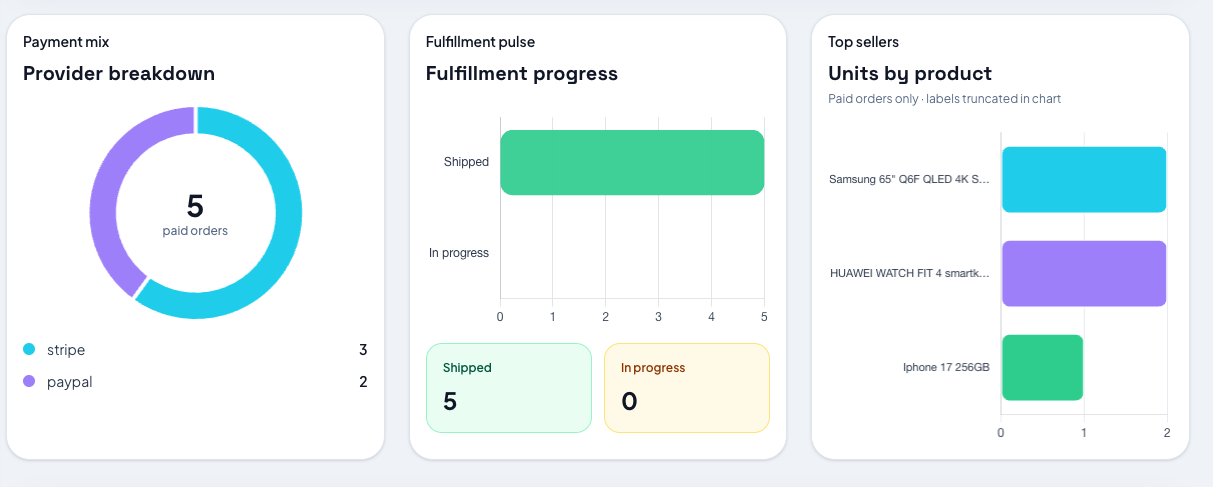Screen dimensions: 1213x487
Task: Click the Provider breakdown heading
Action: coord(119,73)
